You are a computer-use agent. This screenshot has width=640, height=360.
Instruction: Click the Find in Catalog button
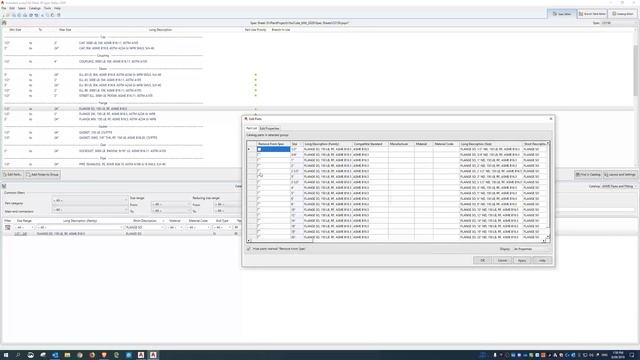point(588,175)
